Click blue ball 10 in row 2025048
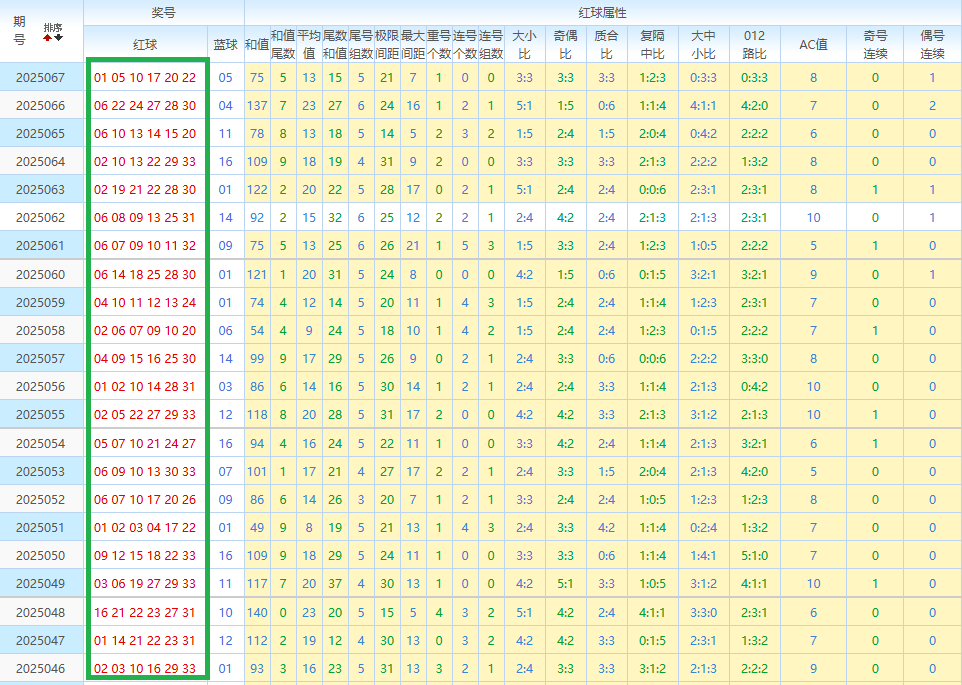This screenshot has height=685, width=962. [225, 612]
